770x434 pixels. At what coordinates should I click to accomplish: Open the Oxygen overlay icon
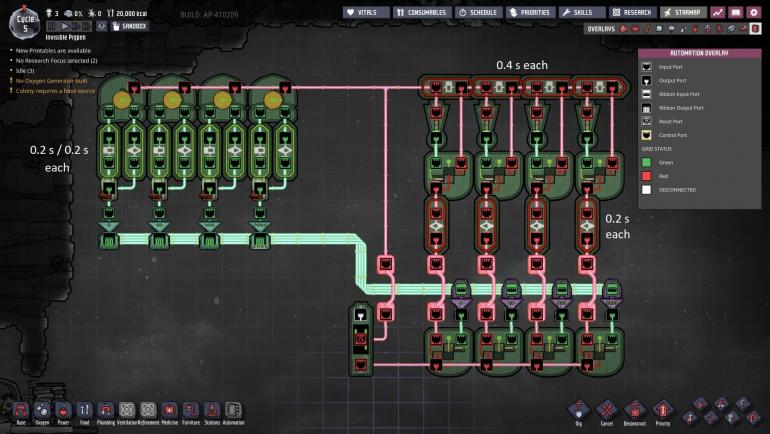(623, 29)
